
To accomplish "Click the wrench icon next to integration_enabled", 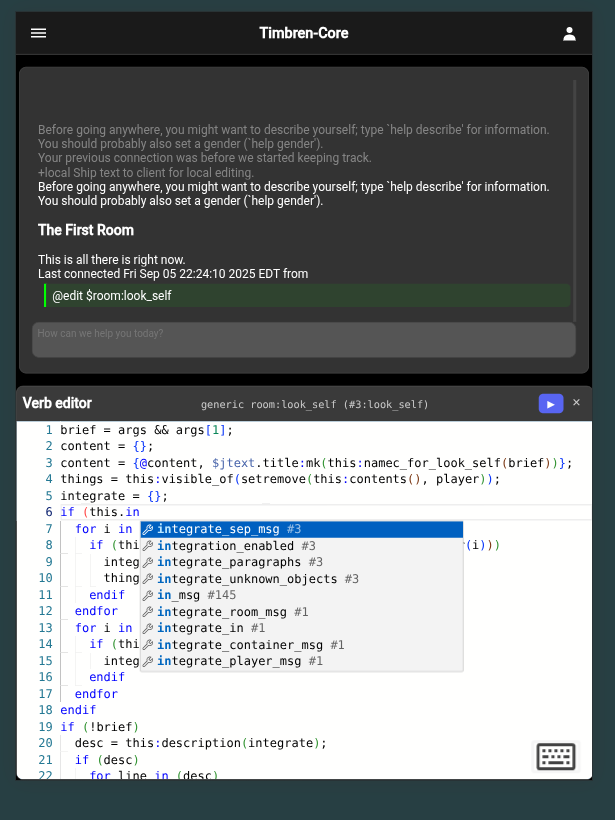I will pyautogui.click(x=149, y=545).
